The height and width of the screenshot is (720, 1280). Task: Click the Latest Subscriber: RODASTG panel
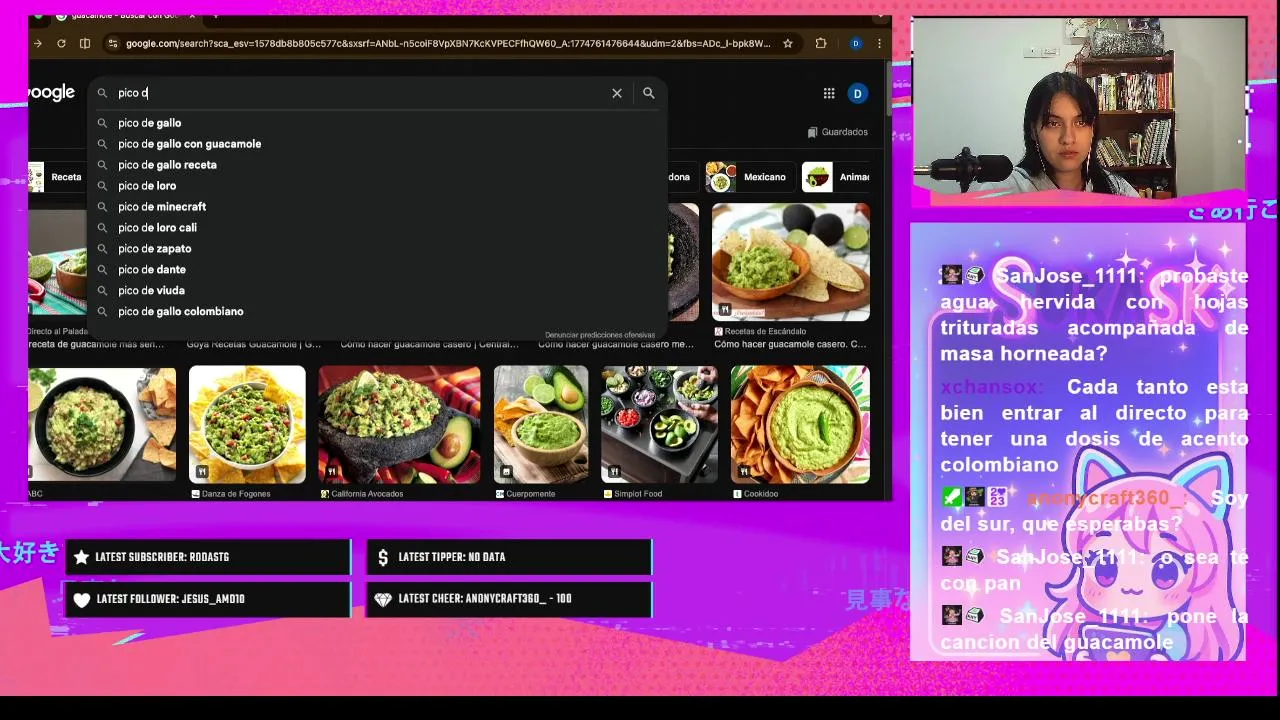click(208, 557)
